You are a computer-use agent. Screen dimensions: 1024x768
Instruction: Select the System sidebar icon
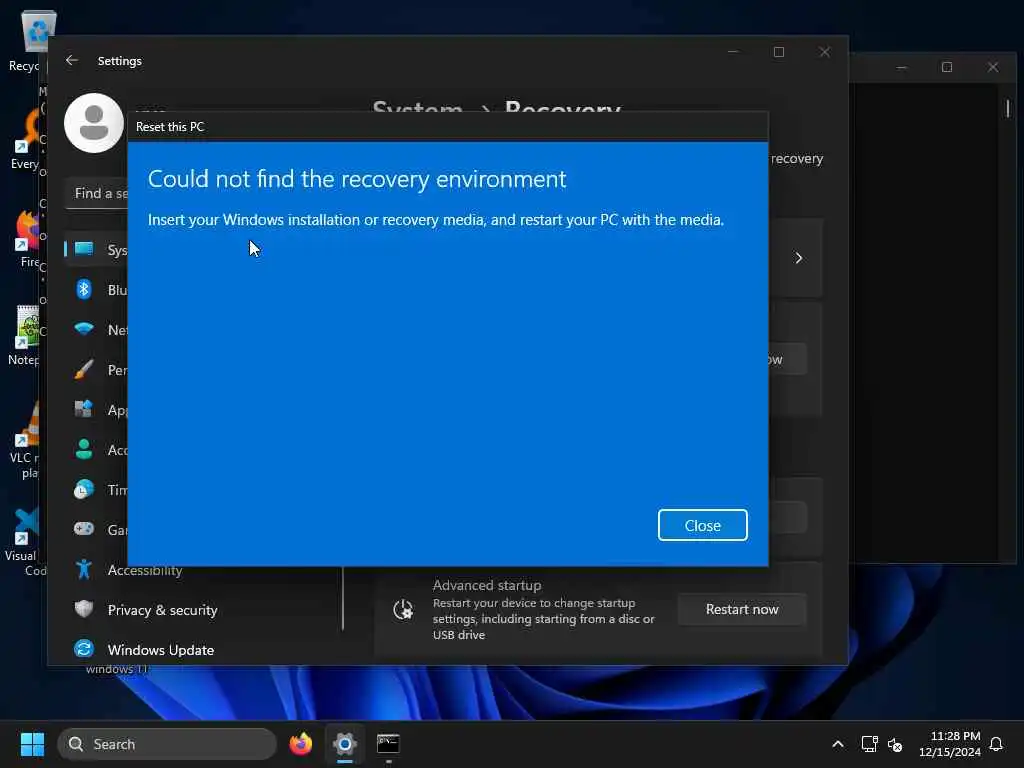tap(84, 249)
